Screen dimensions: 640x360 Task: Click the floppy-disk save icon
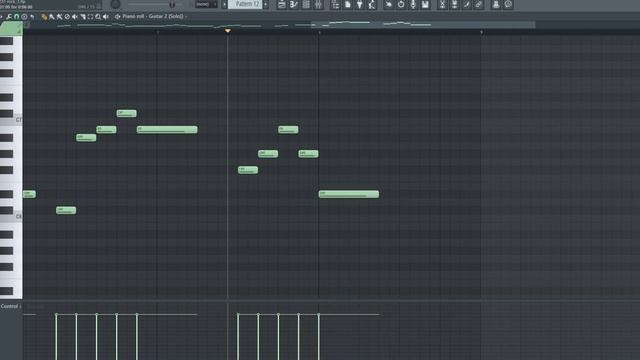click(425, 4)
